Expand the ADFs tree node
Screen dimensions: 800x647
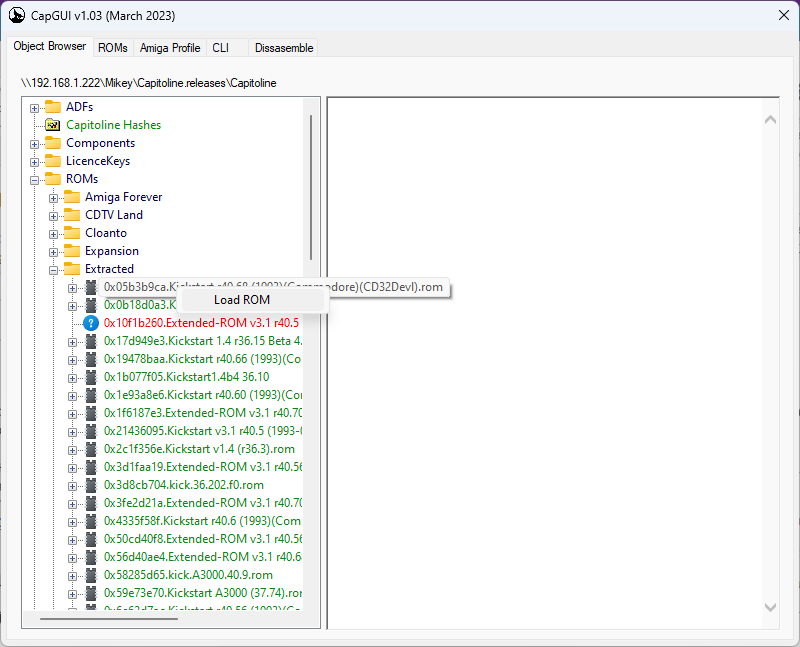click(x=34, y=108)
